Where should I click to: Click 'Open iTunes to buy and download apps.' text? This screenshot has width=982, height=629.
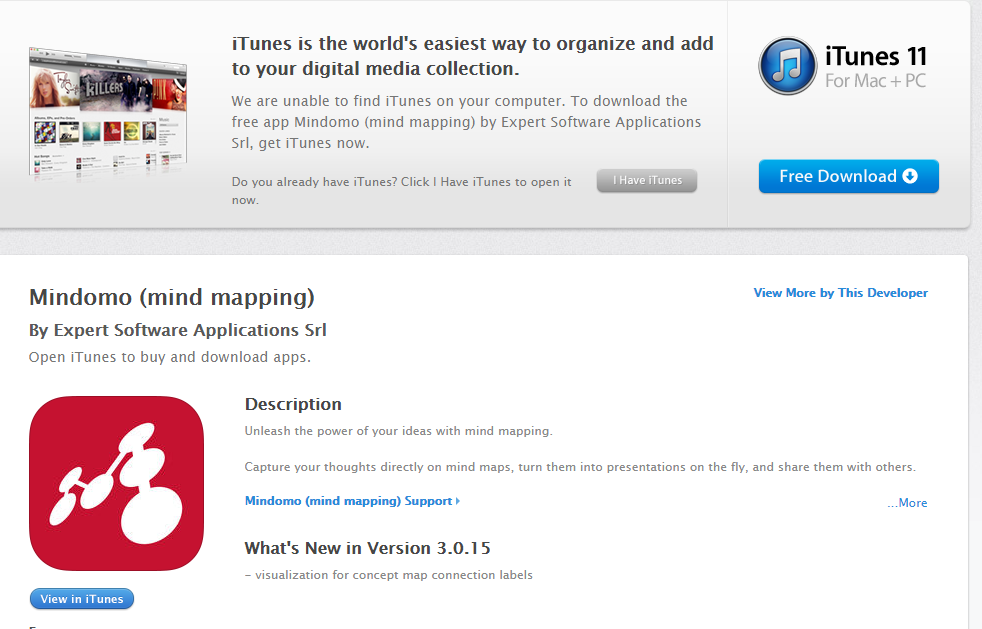click(170, 357)
